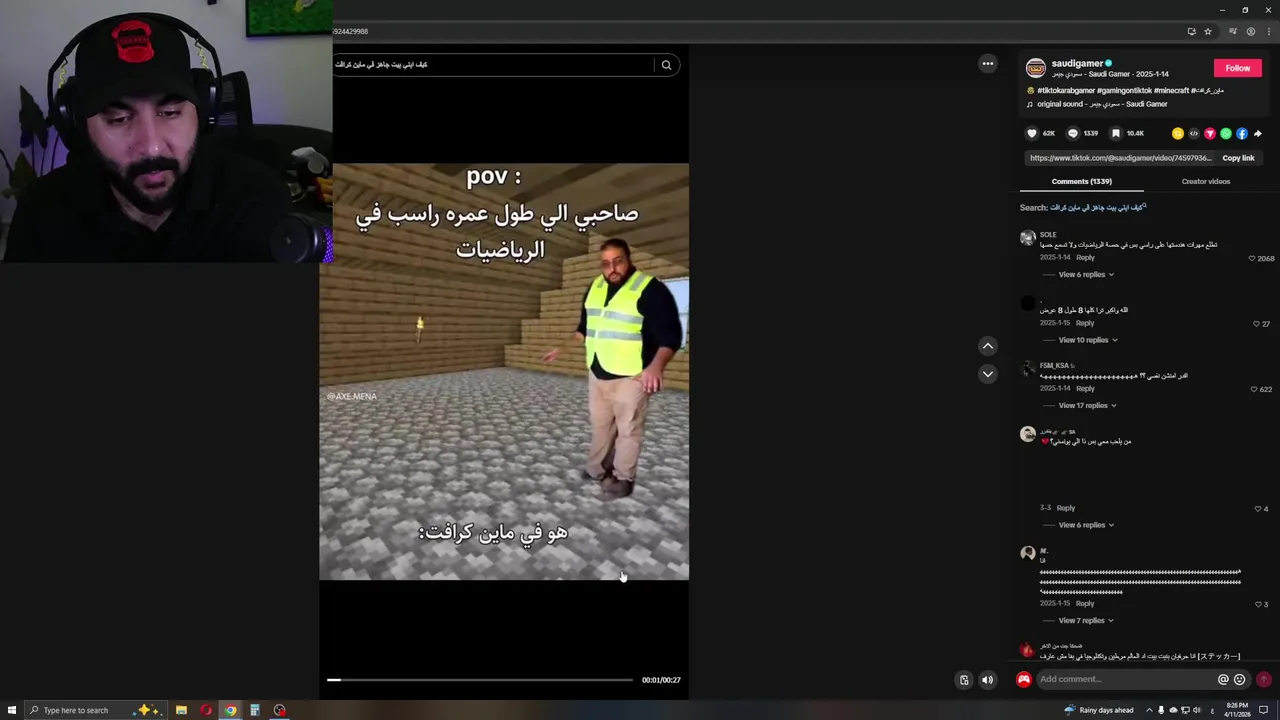Seek on the video progress bar
Screen dimensions: 1280x720
[480, 680]
